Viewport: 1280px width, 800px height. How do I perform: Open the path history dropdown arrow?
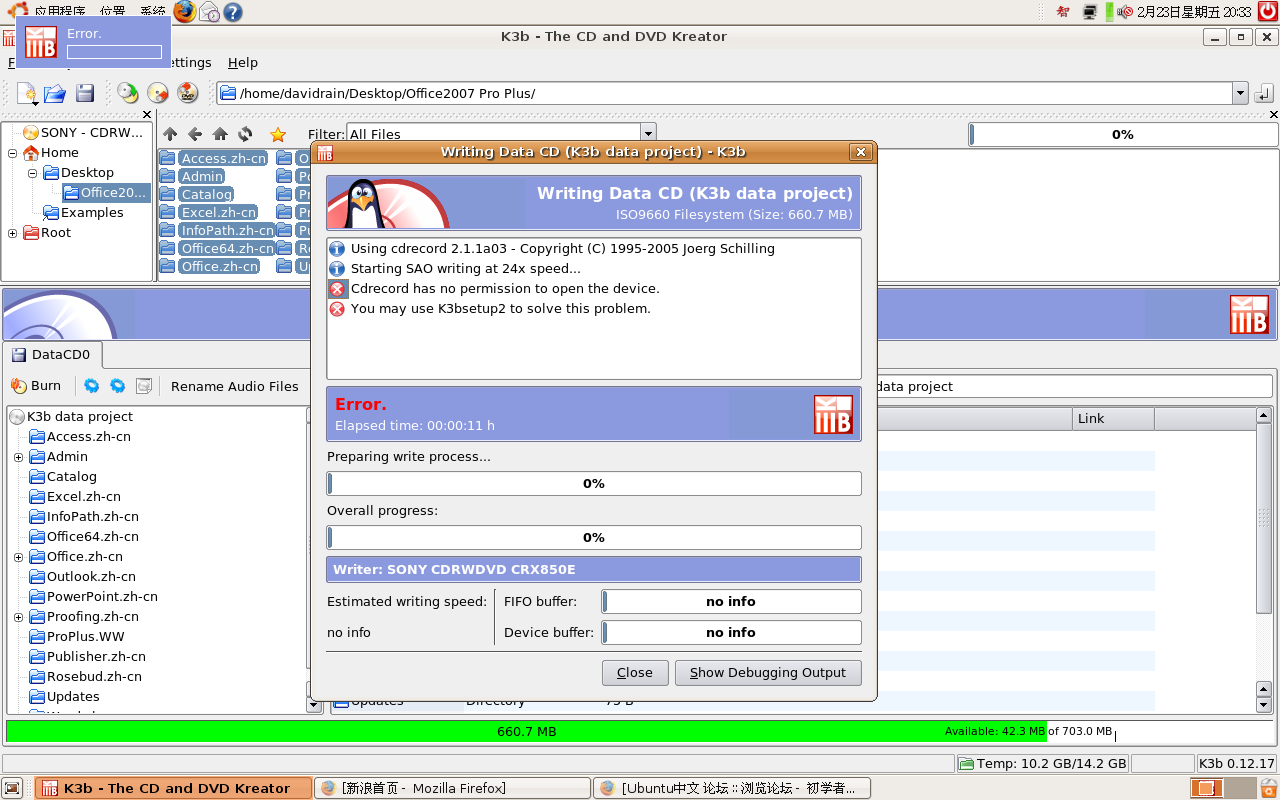click(x=1241, y=93)
